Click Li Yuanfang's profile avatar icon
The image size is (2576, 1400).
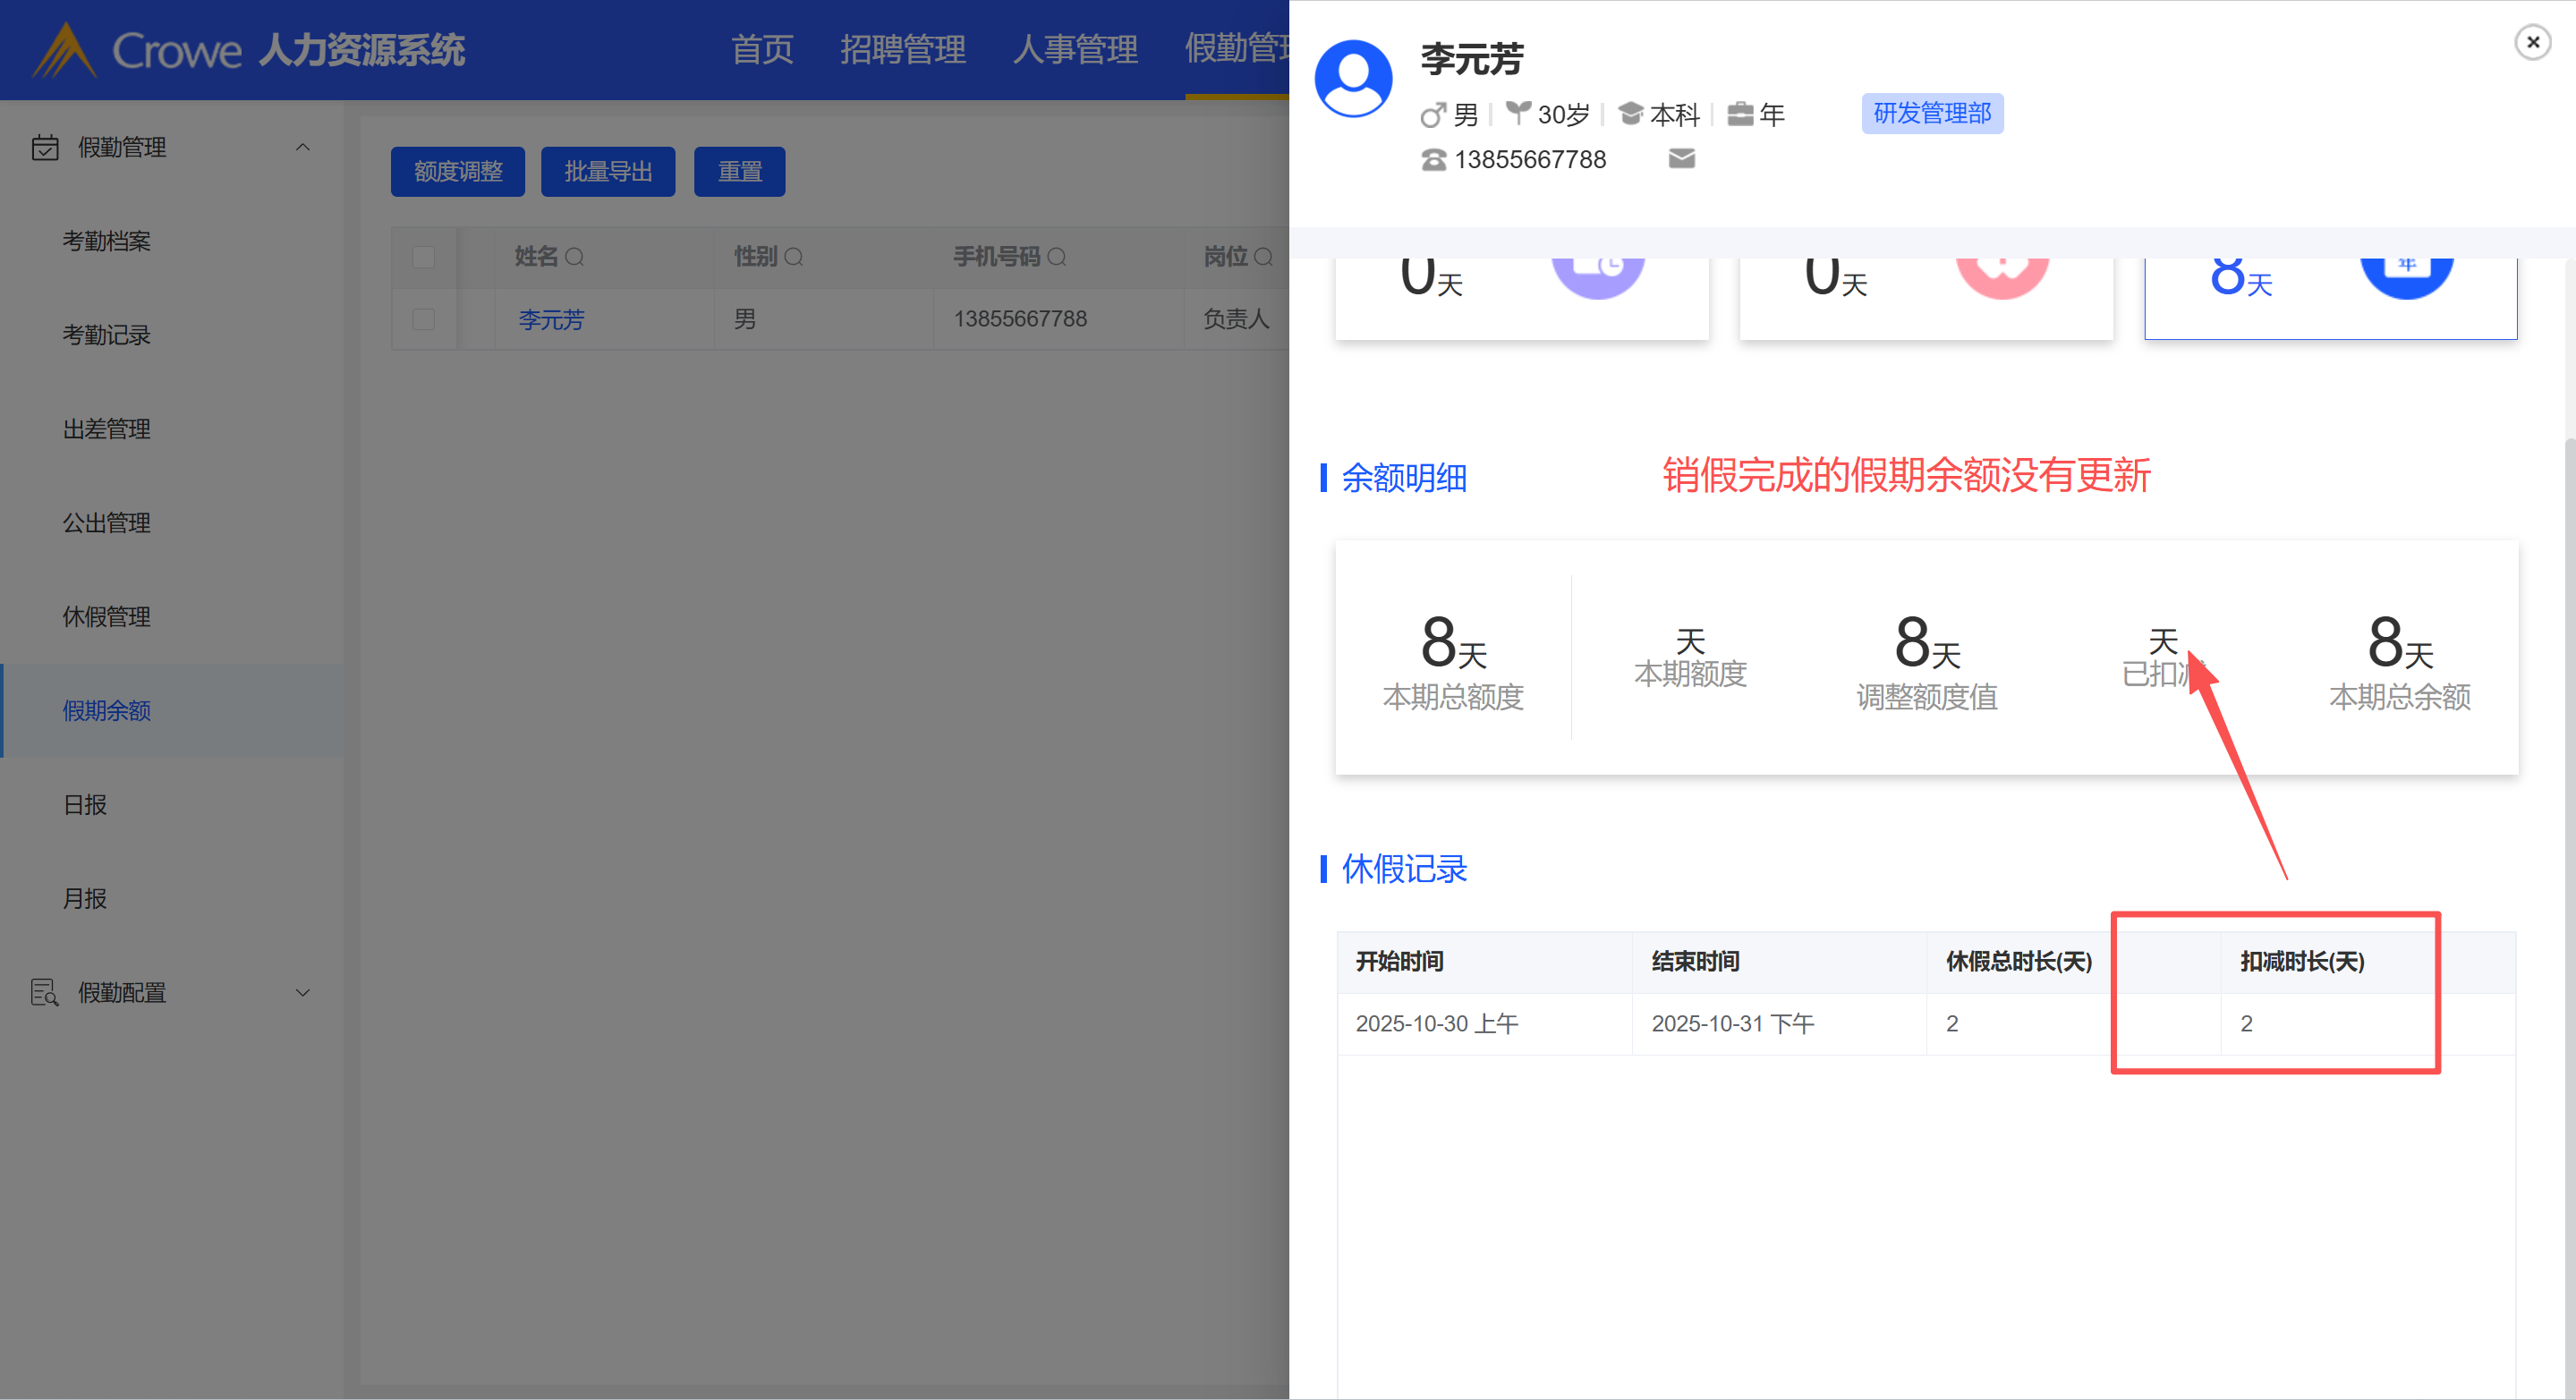(x=1353, y=79)
